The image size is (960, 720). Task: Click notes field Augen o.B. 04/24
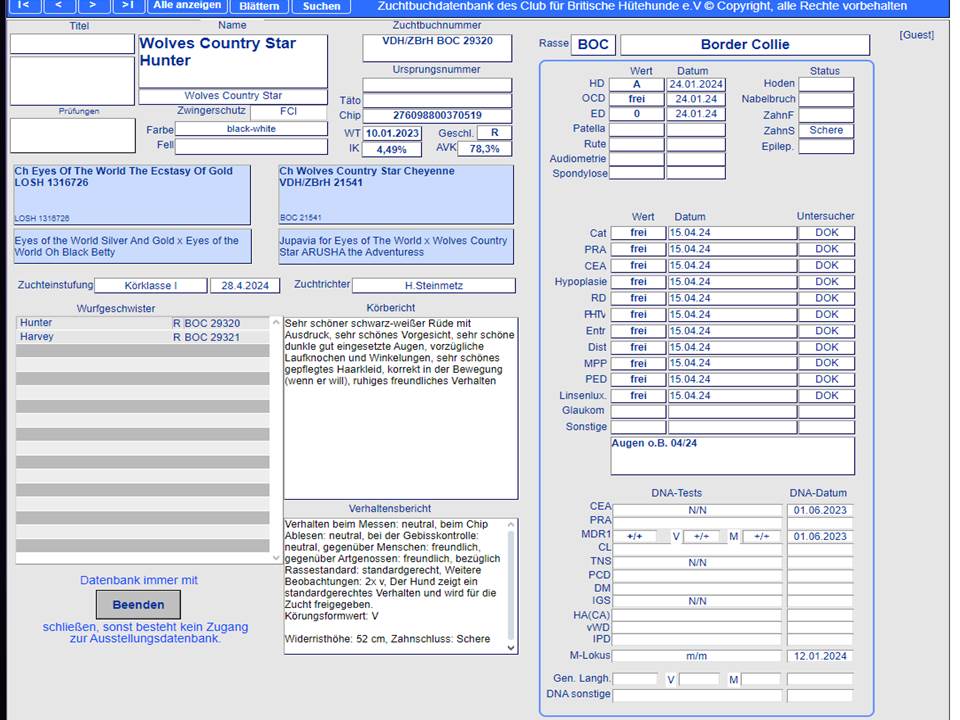(x=733, y=456)
